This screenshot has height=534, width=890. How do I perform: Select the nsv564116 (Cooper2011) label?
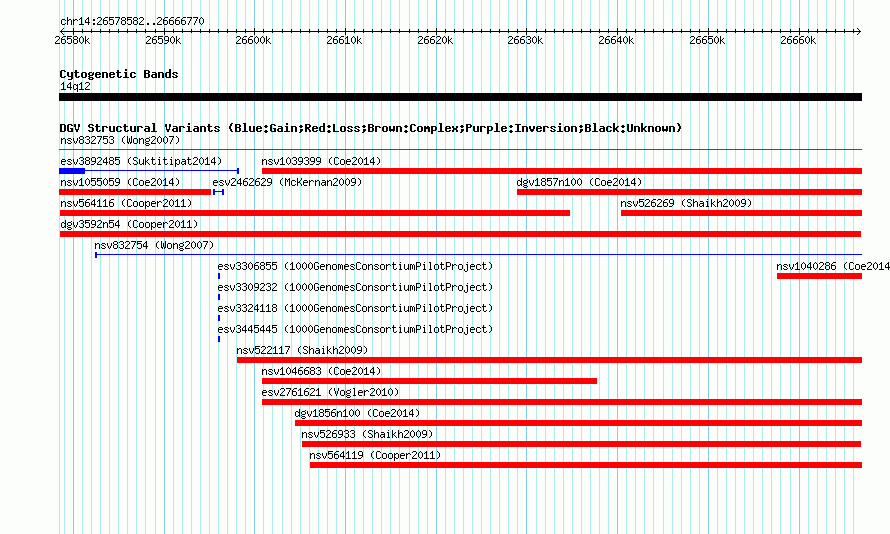pos(126,203)
